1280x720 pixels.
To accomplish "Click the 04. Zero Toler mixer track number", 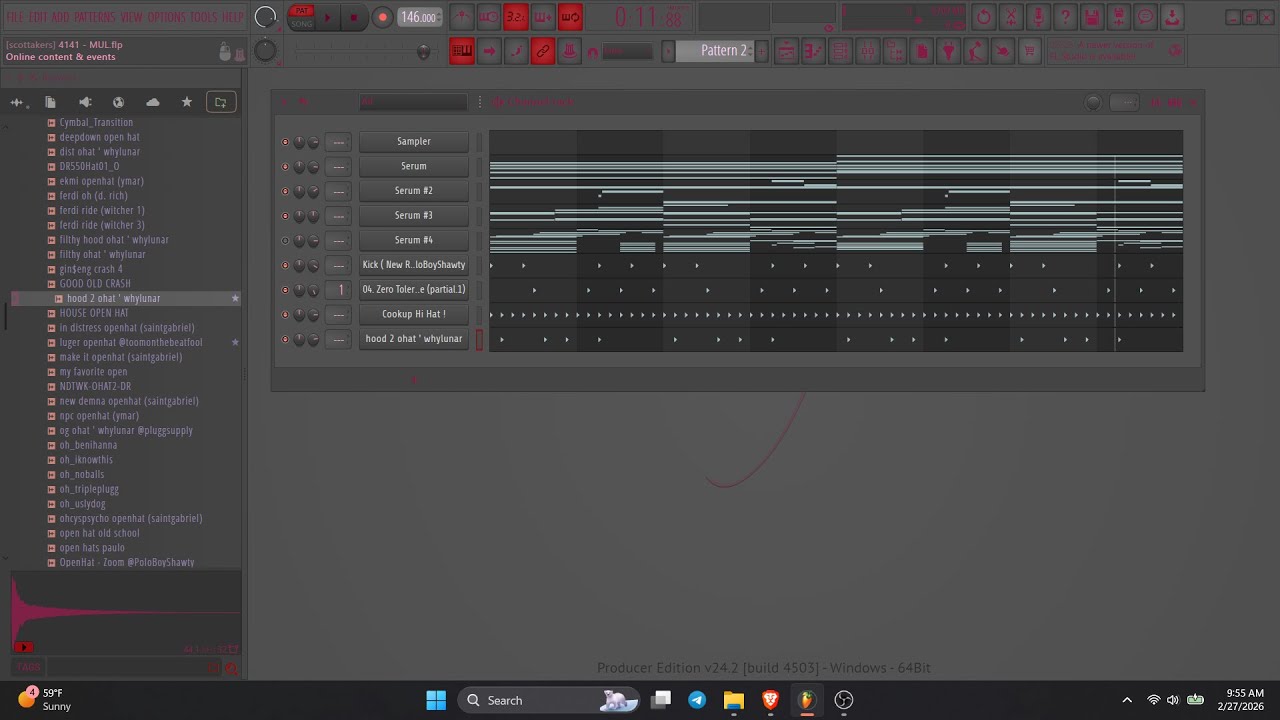I will click(x=339, y=290).
